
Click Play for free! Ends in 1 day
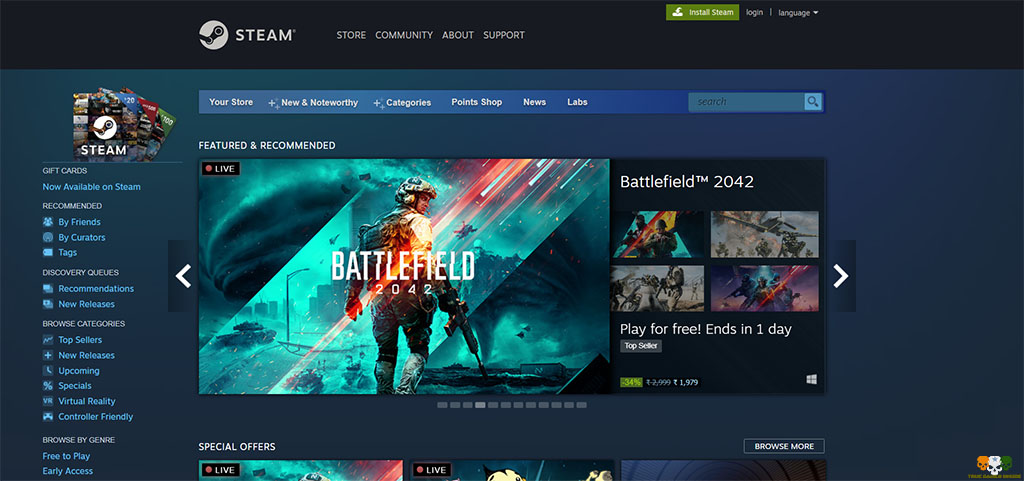[705, 329]
